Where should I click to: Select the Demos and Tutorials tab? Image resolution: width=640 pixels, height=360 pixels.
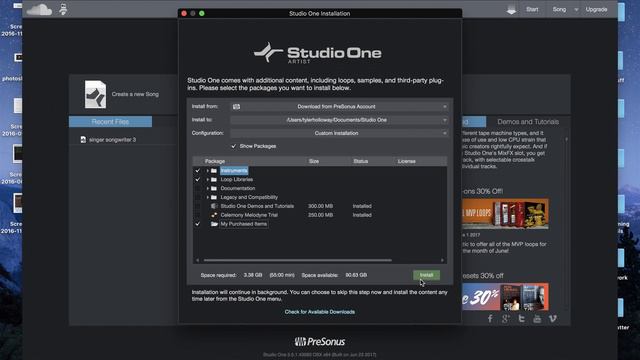pos(528,122)
